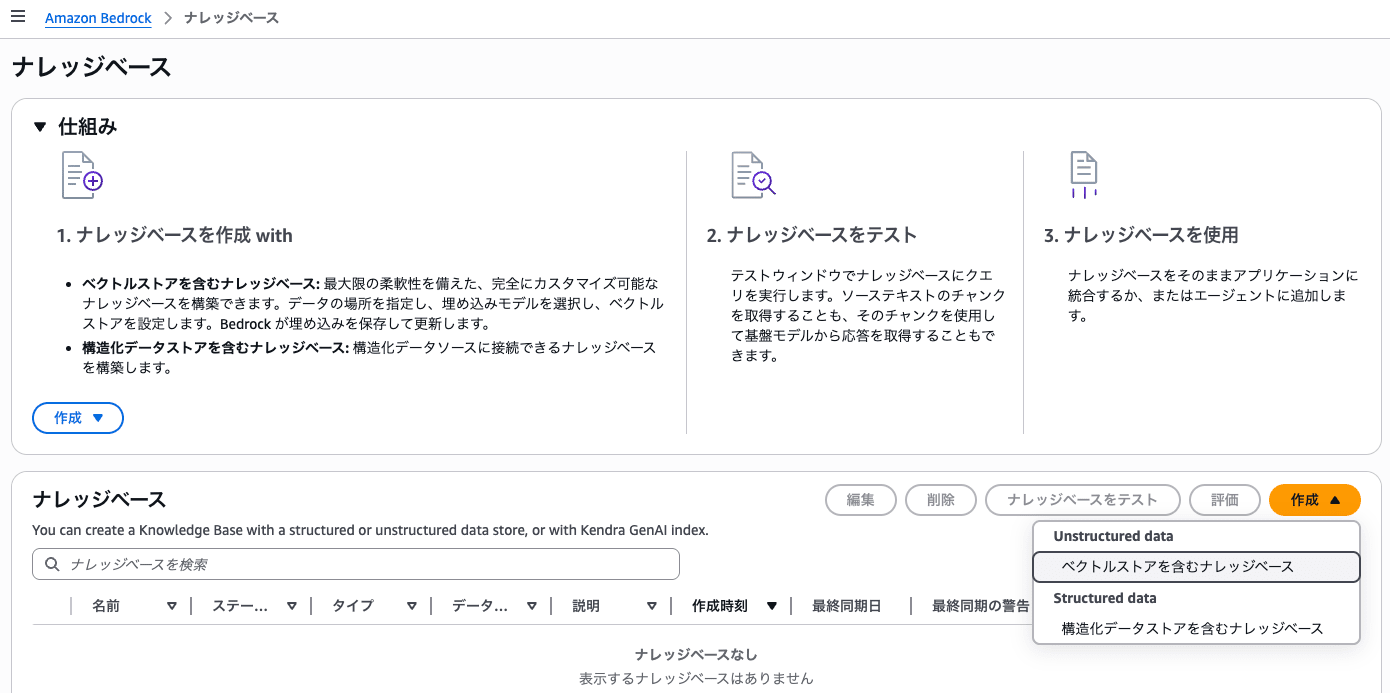Click the ナレッジベースなし empty-state text
The height and width of the screenshot is (693, 1390).
tap(696, 655)
